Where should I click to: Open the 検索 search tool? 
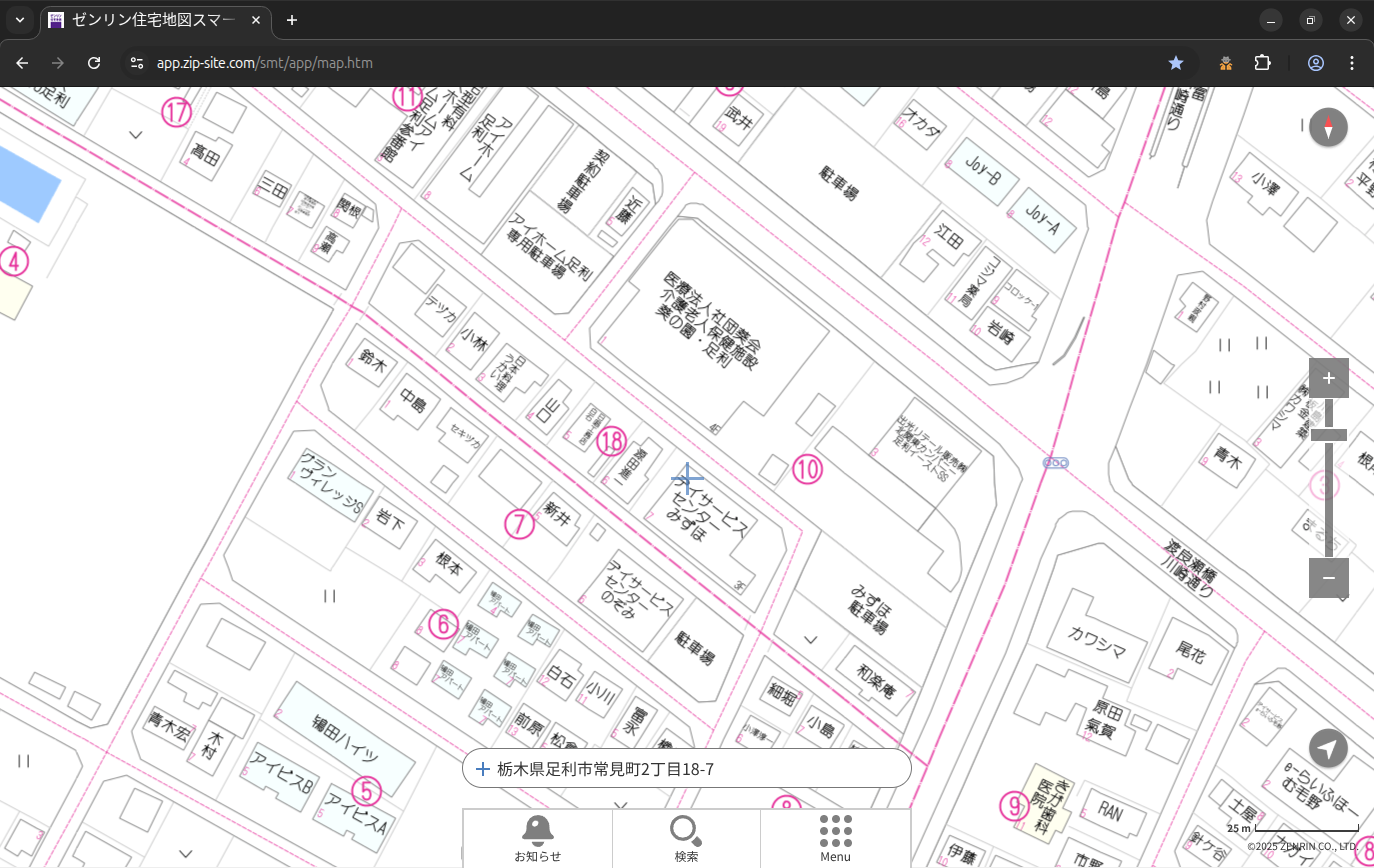point(686,838)
